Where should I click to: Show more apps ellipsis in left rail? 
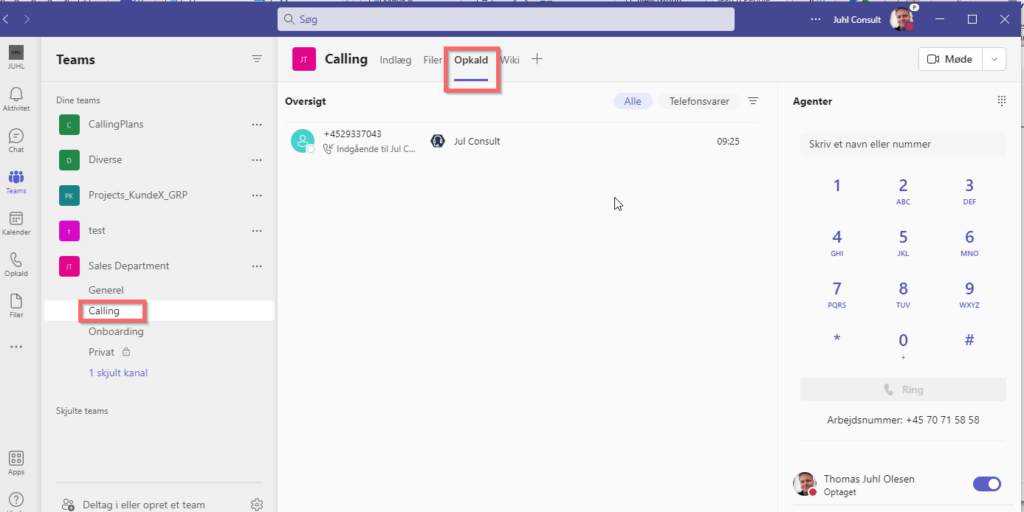point(16,347)
